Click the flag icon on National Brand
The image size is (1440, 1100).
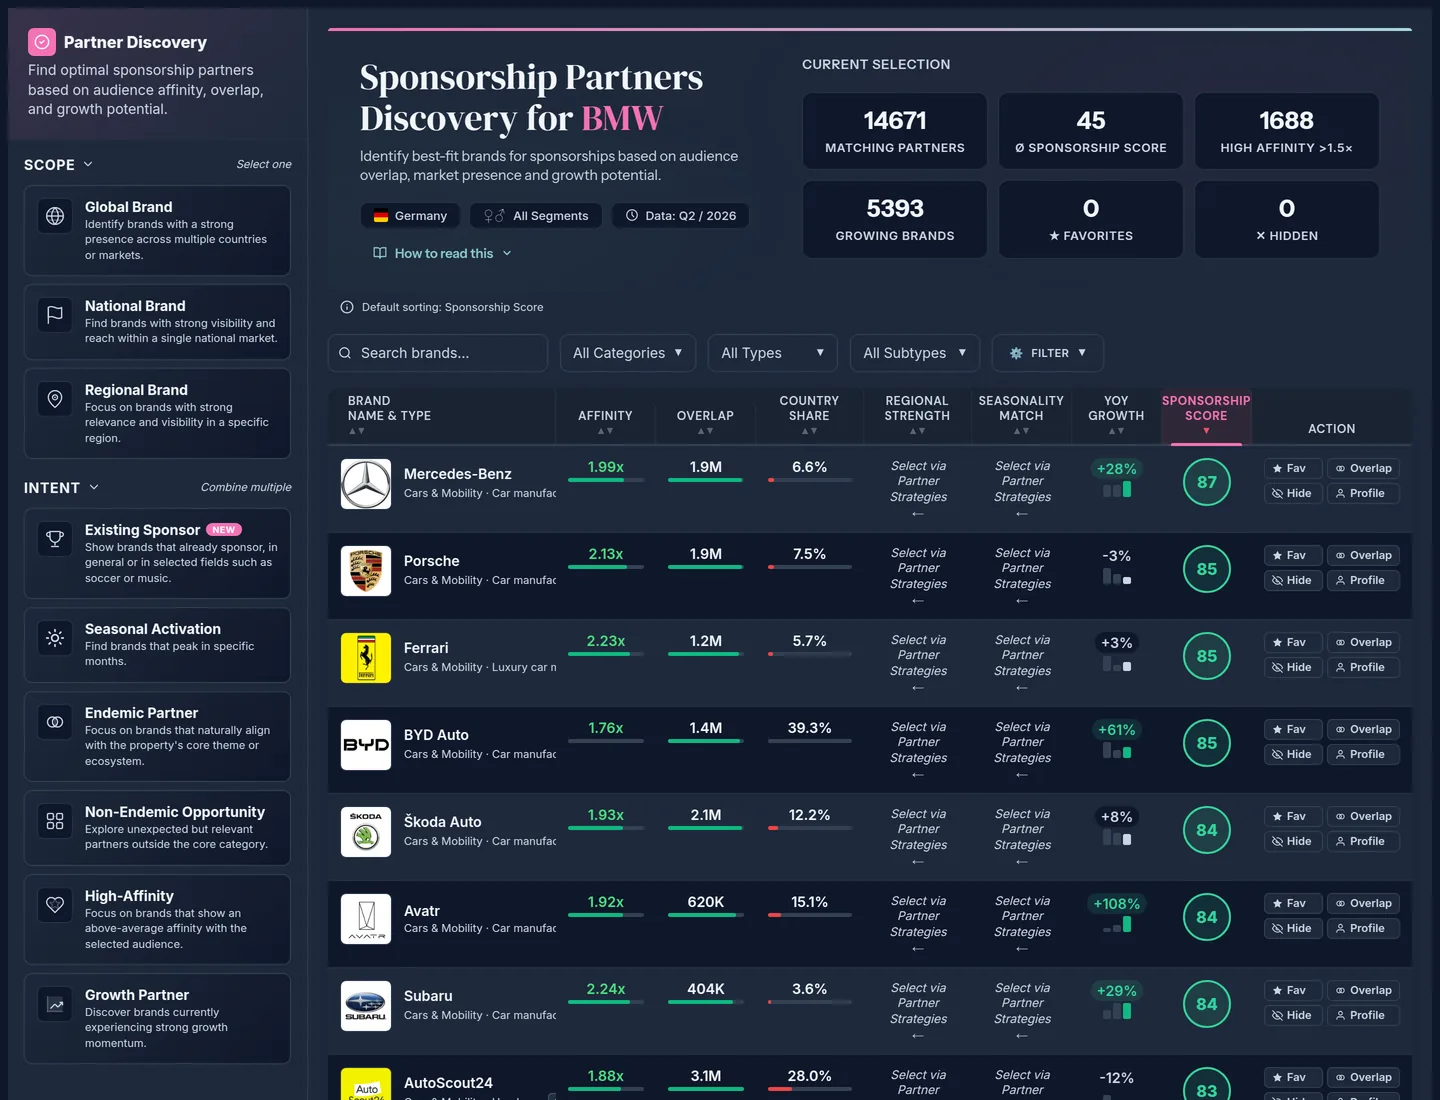[x=55, y=315]
